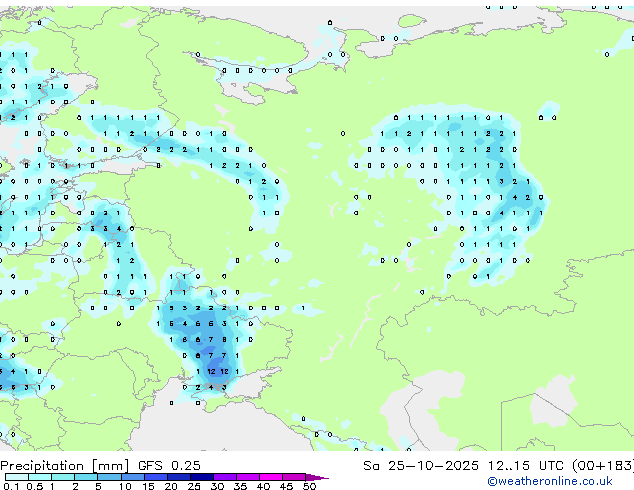
Task: Click the 'GFS 0.25' model label
Action: tap(169, 465)
